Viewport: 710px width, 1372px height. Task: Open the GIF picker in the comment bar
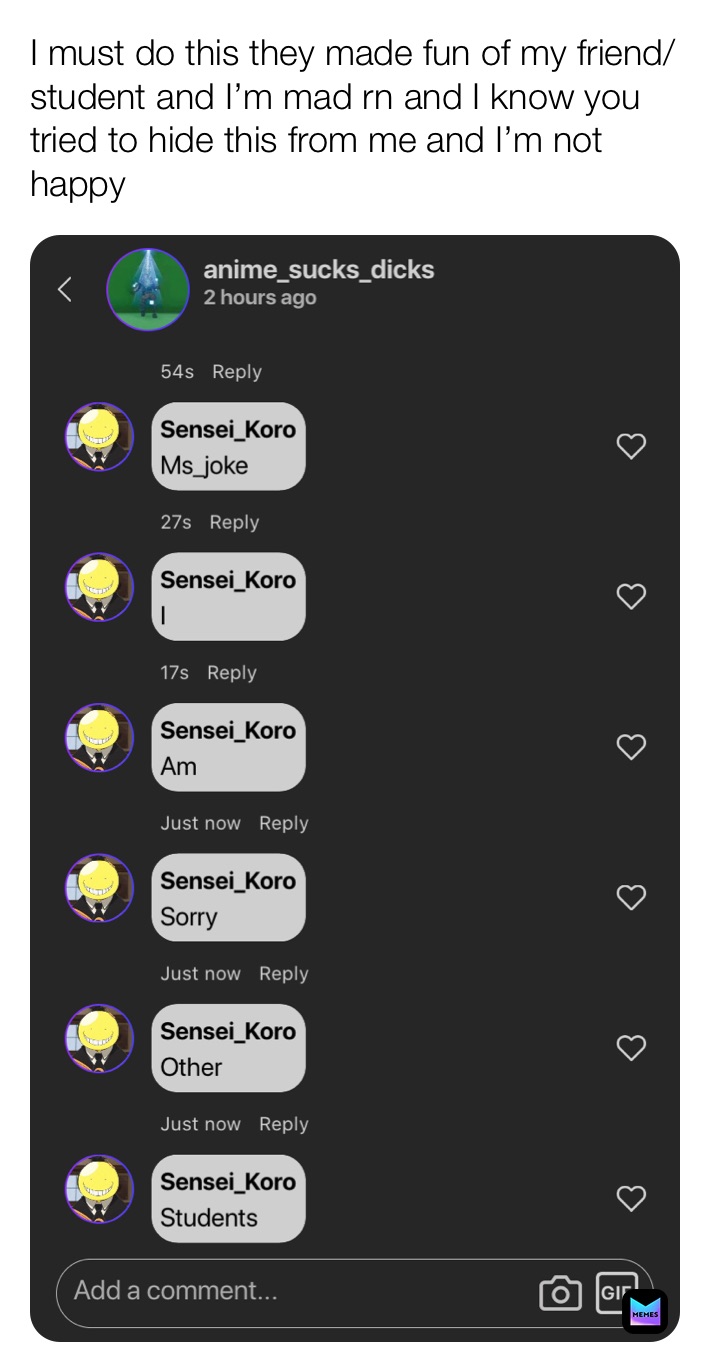pos(618,1293)
